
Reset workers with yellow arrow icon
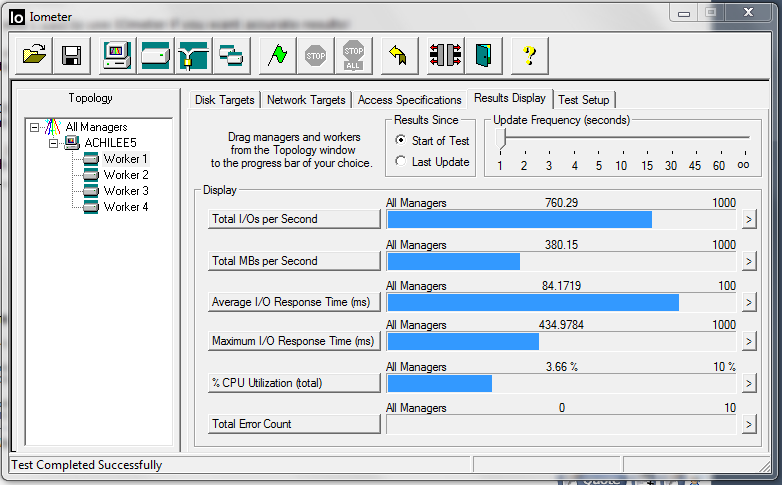[x=399, y=55]
